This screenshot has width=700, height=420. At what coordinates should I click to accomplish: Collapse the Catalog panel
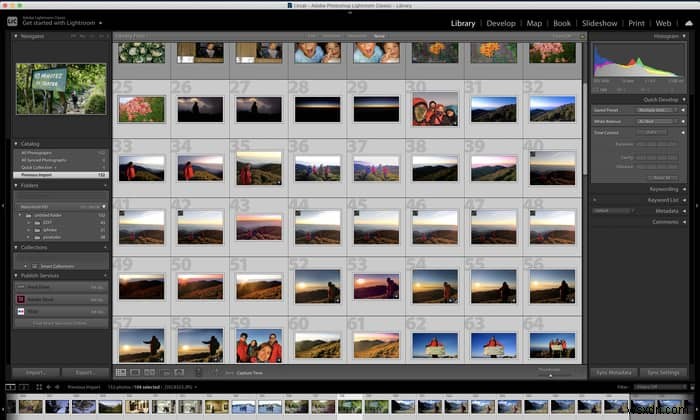pyautogui.click(x=16, y=144)
